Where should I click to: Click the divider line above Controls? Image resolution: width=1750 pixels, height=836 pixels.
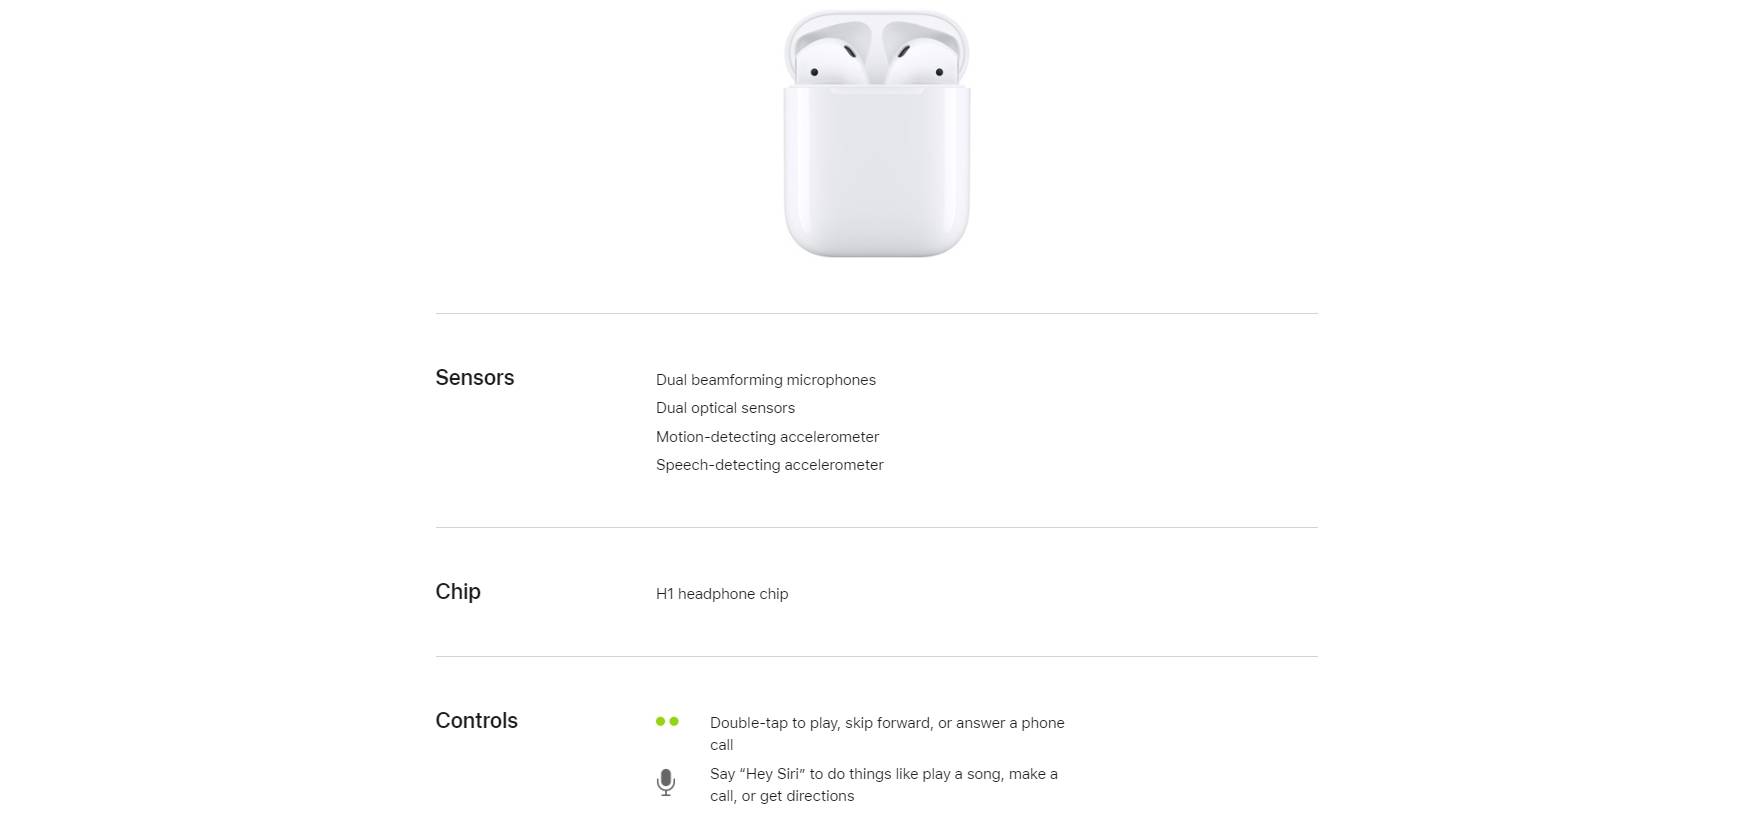click(876, 657)
